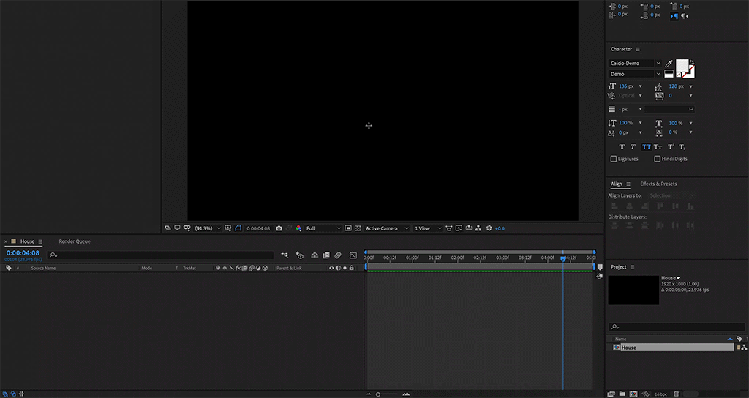Viewport: 749px width, 398px height.
Task: Pick font color with the eyedropper
Action: 669,64
